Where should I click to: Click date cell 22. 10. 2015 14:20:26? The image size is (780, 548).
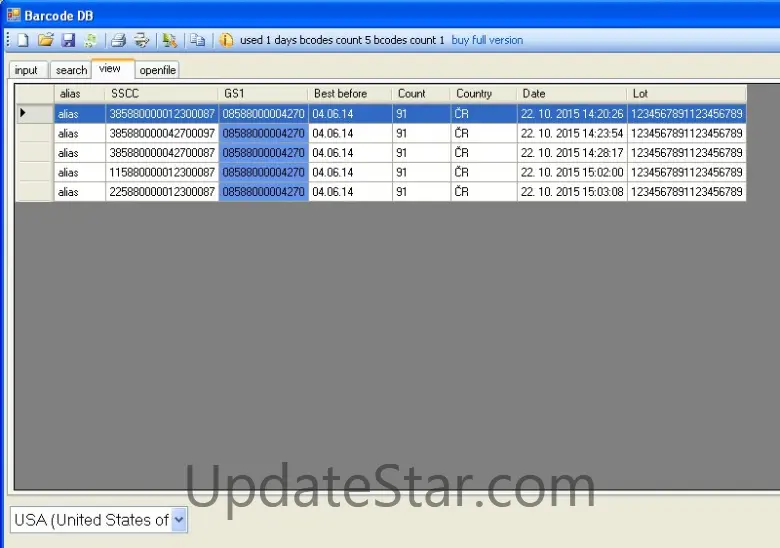point(572,113)
